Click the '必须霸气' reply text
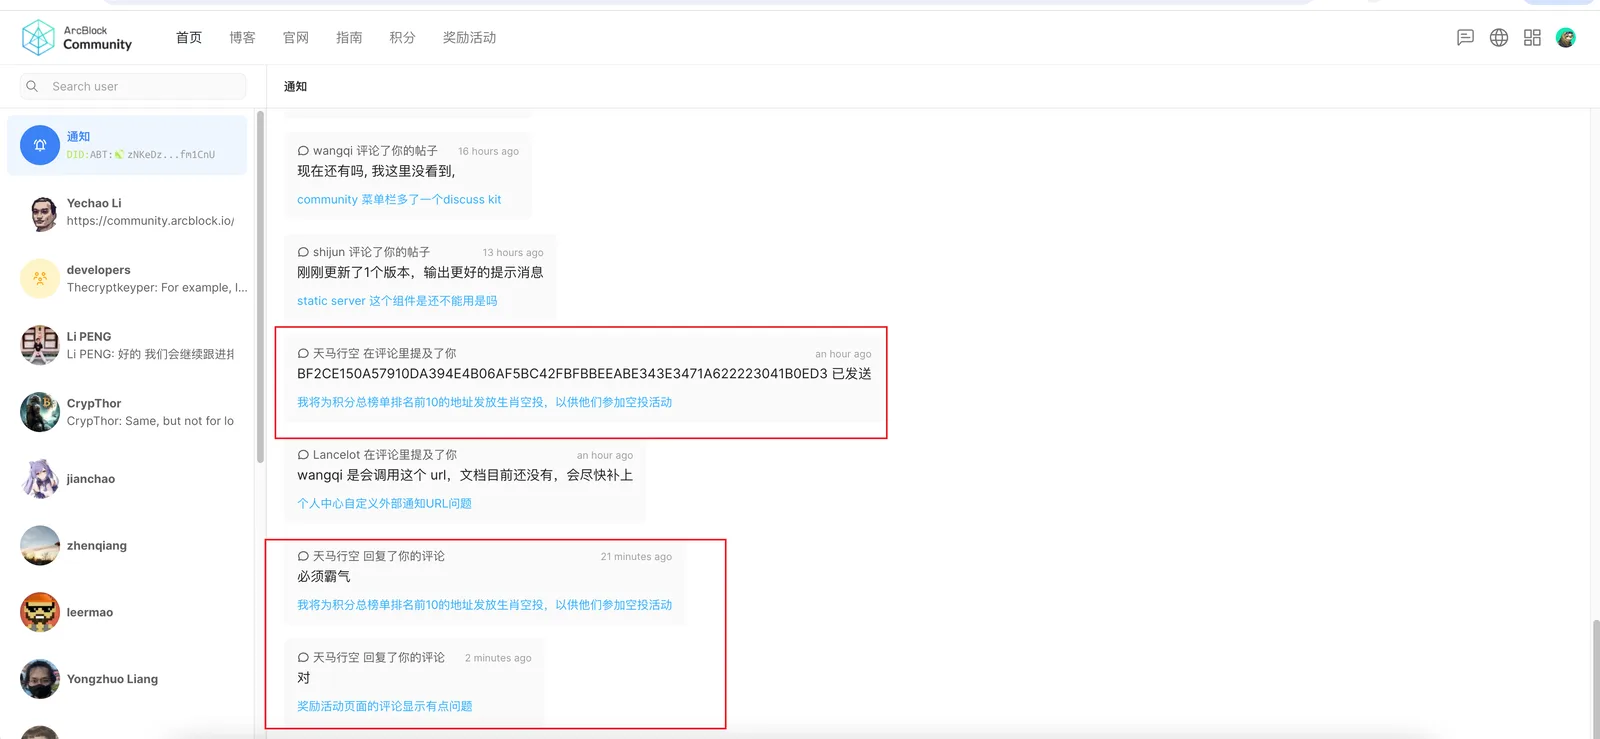This screenshot has height=739, width=1600. pos(324,576)
